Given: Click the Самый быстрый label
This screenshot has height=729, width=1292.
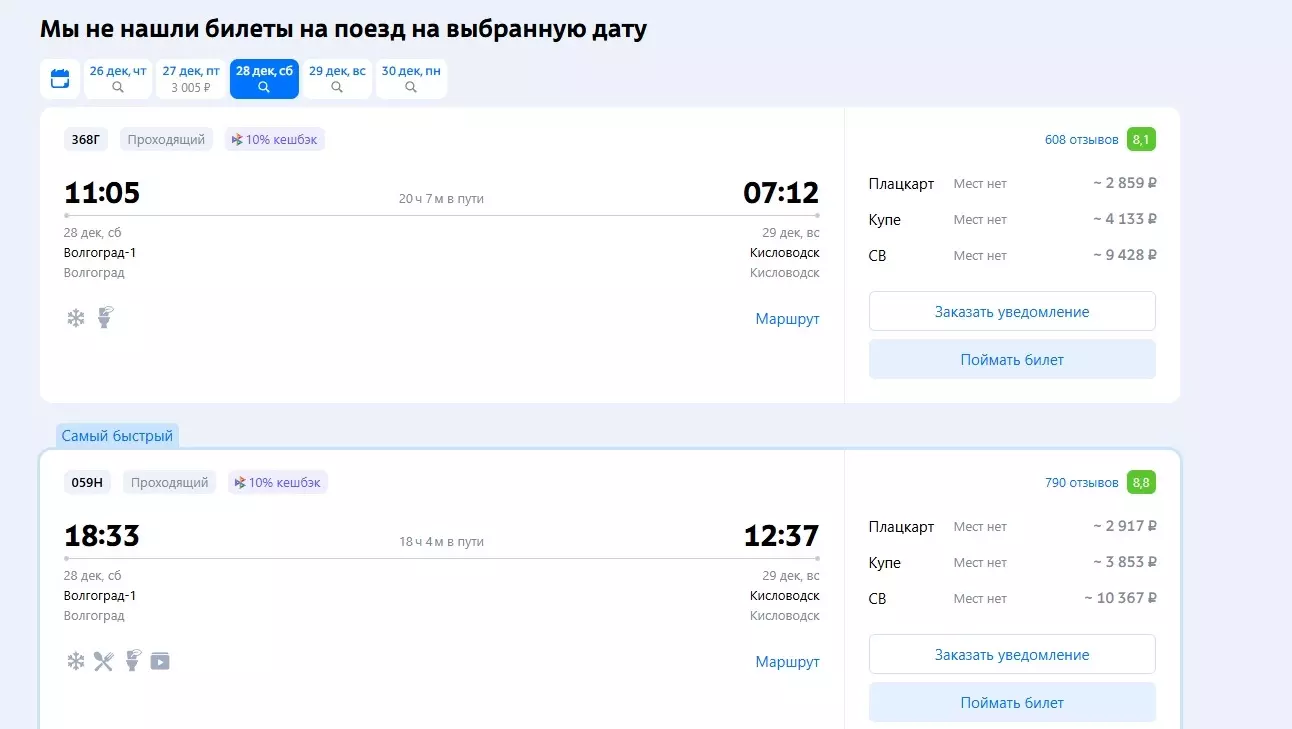Looking at the screenshot, I should click(117, 436).
